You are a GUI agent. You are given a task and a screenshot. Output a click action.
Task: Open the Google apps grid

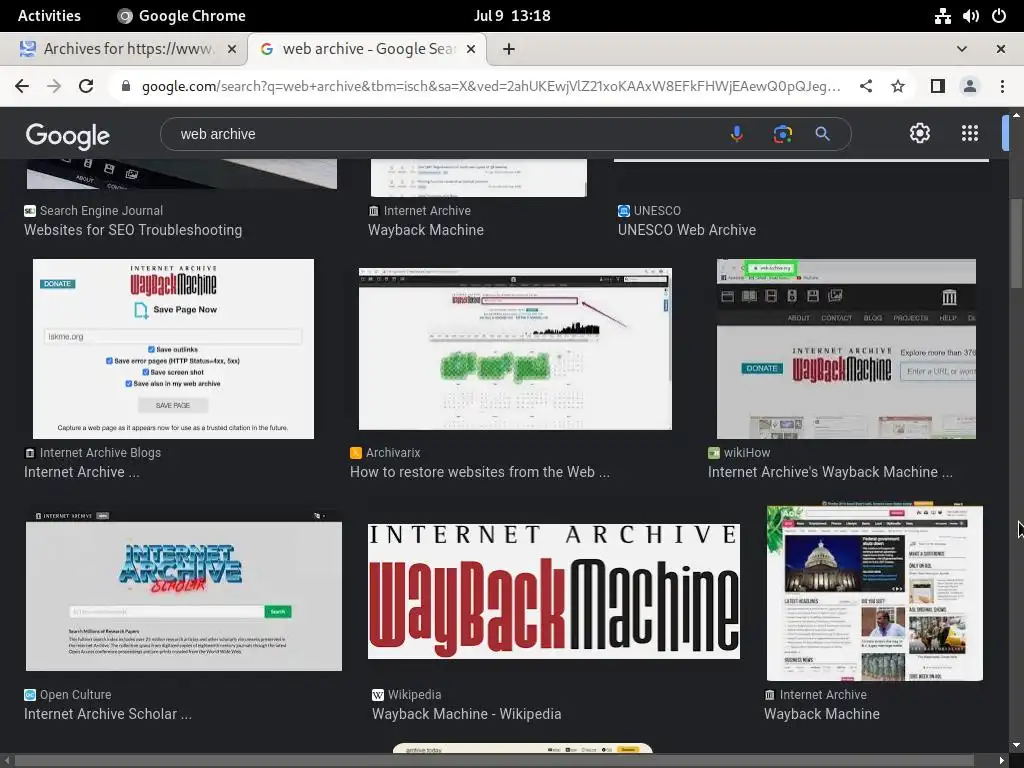[970, 133]
